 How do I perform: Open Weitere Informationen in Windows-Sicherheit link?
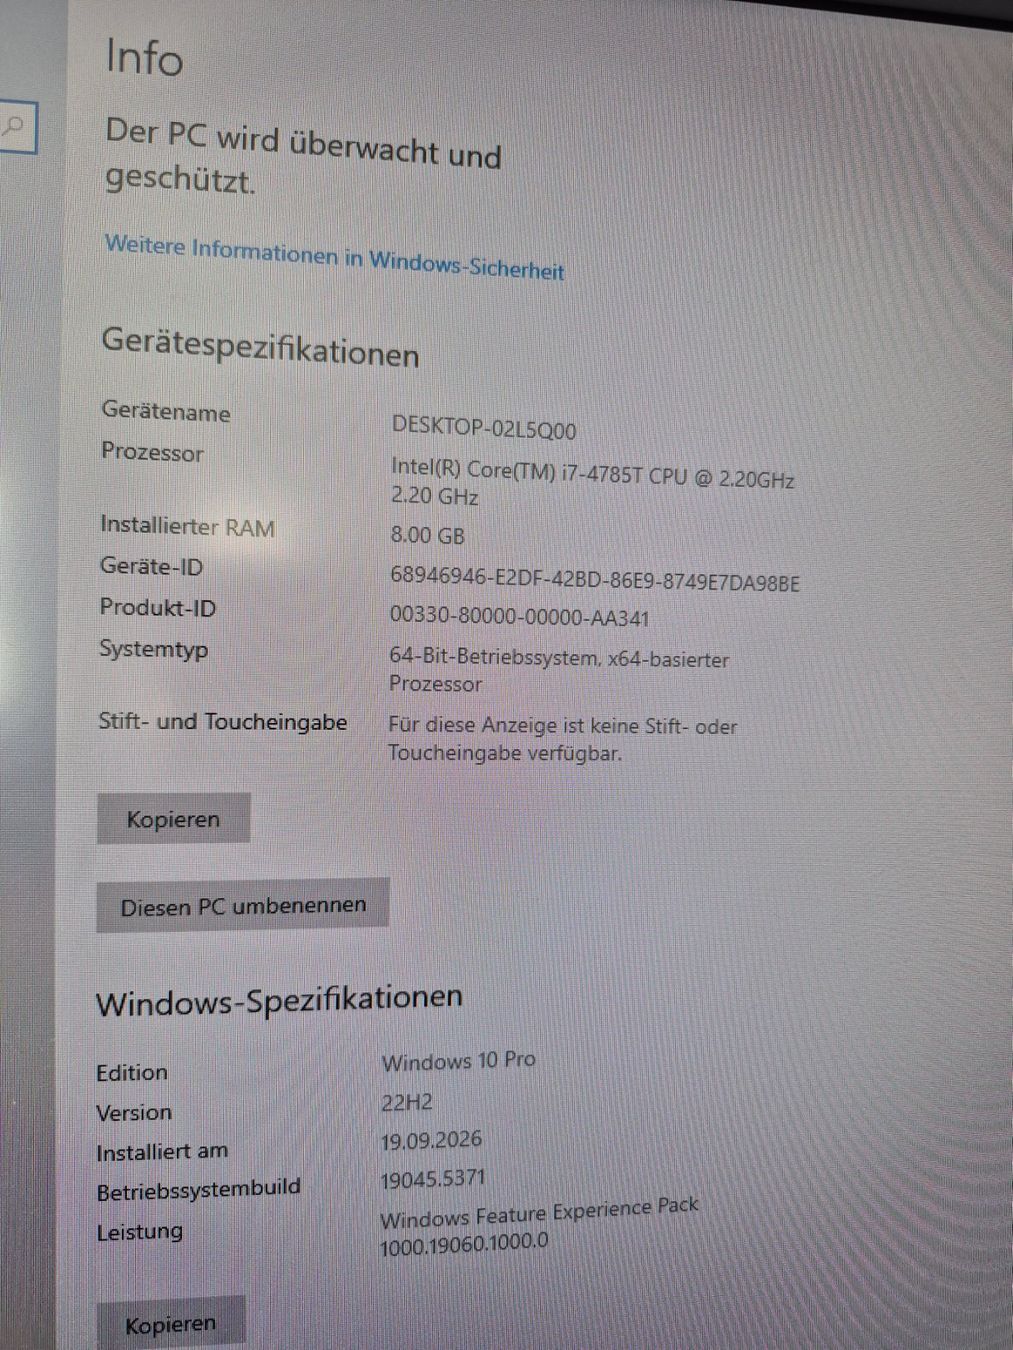click(334, 257)
